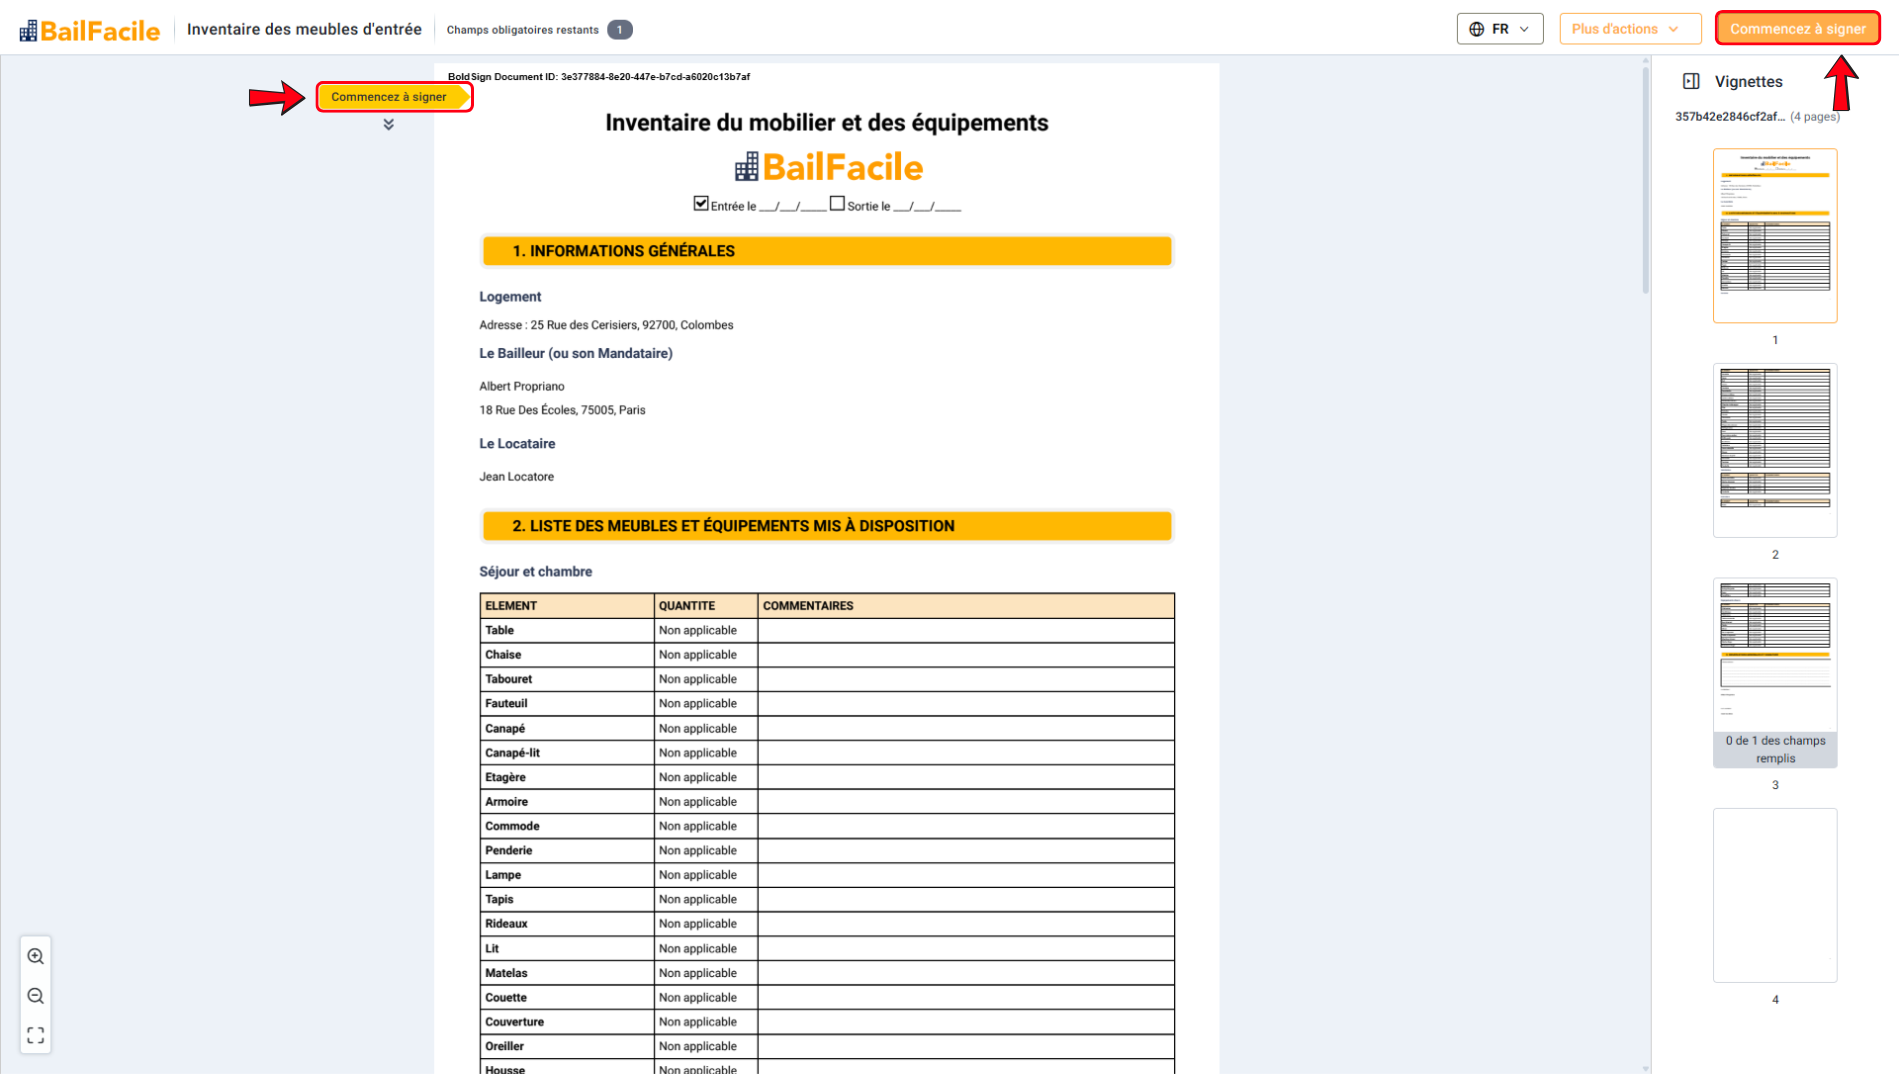Click the Table row label
Image resolution: width=1899 pixels, height=1080 pixels.
499,631
